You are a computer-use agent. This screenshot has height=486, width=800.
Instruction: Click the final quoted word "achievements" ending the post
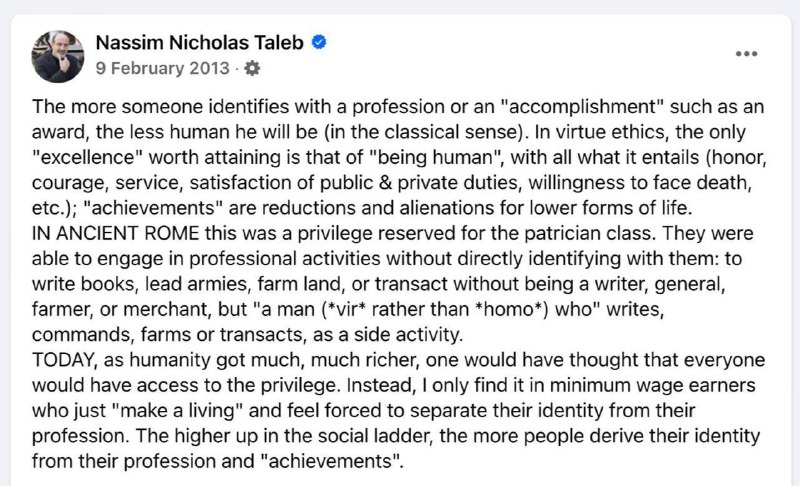pyautogui.click(x=330, y=461)
